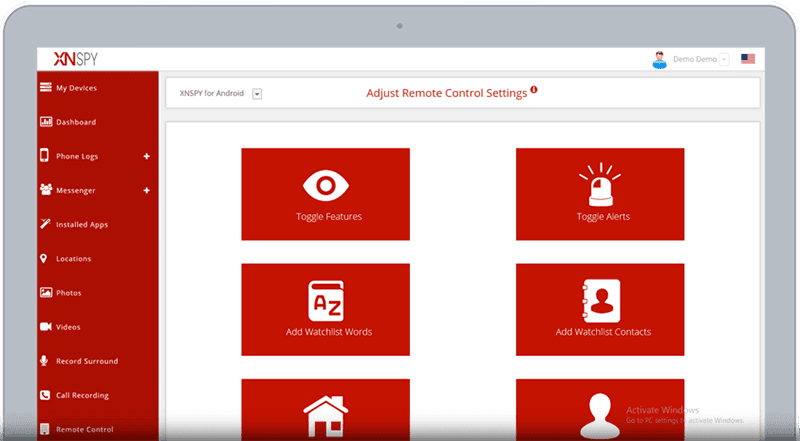Click the Remote Control sidebar icon
This screenshot has width=800, height=441.
[44, 429]
